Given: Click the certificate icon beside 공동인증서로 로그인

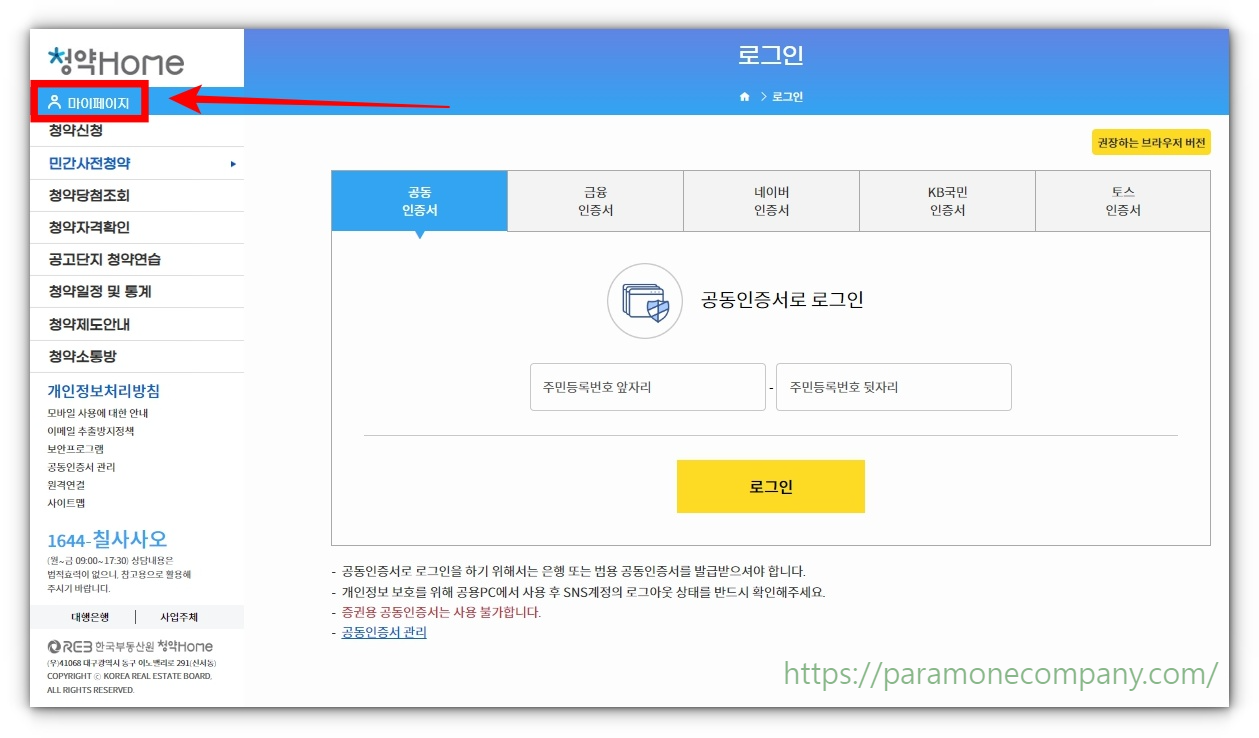Looking at the screenshot, I should (644, 301).
